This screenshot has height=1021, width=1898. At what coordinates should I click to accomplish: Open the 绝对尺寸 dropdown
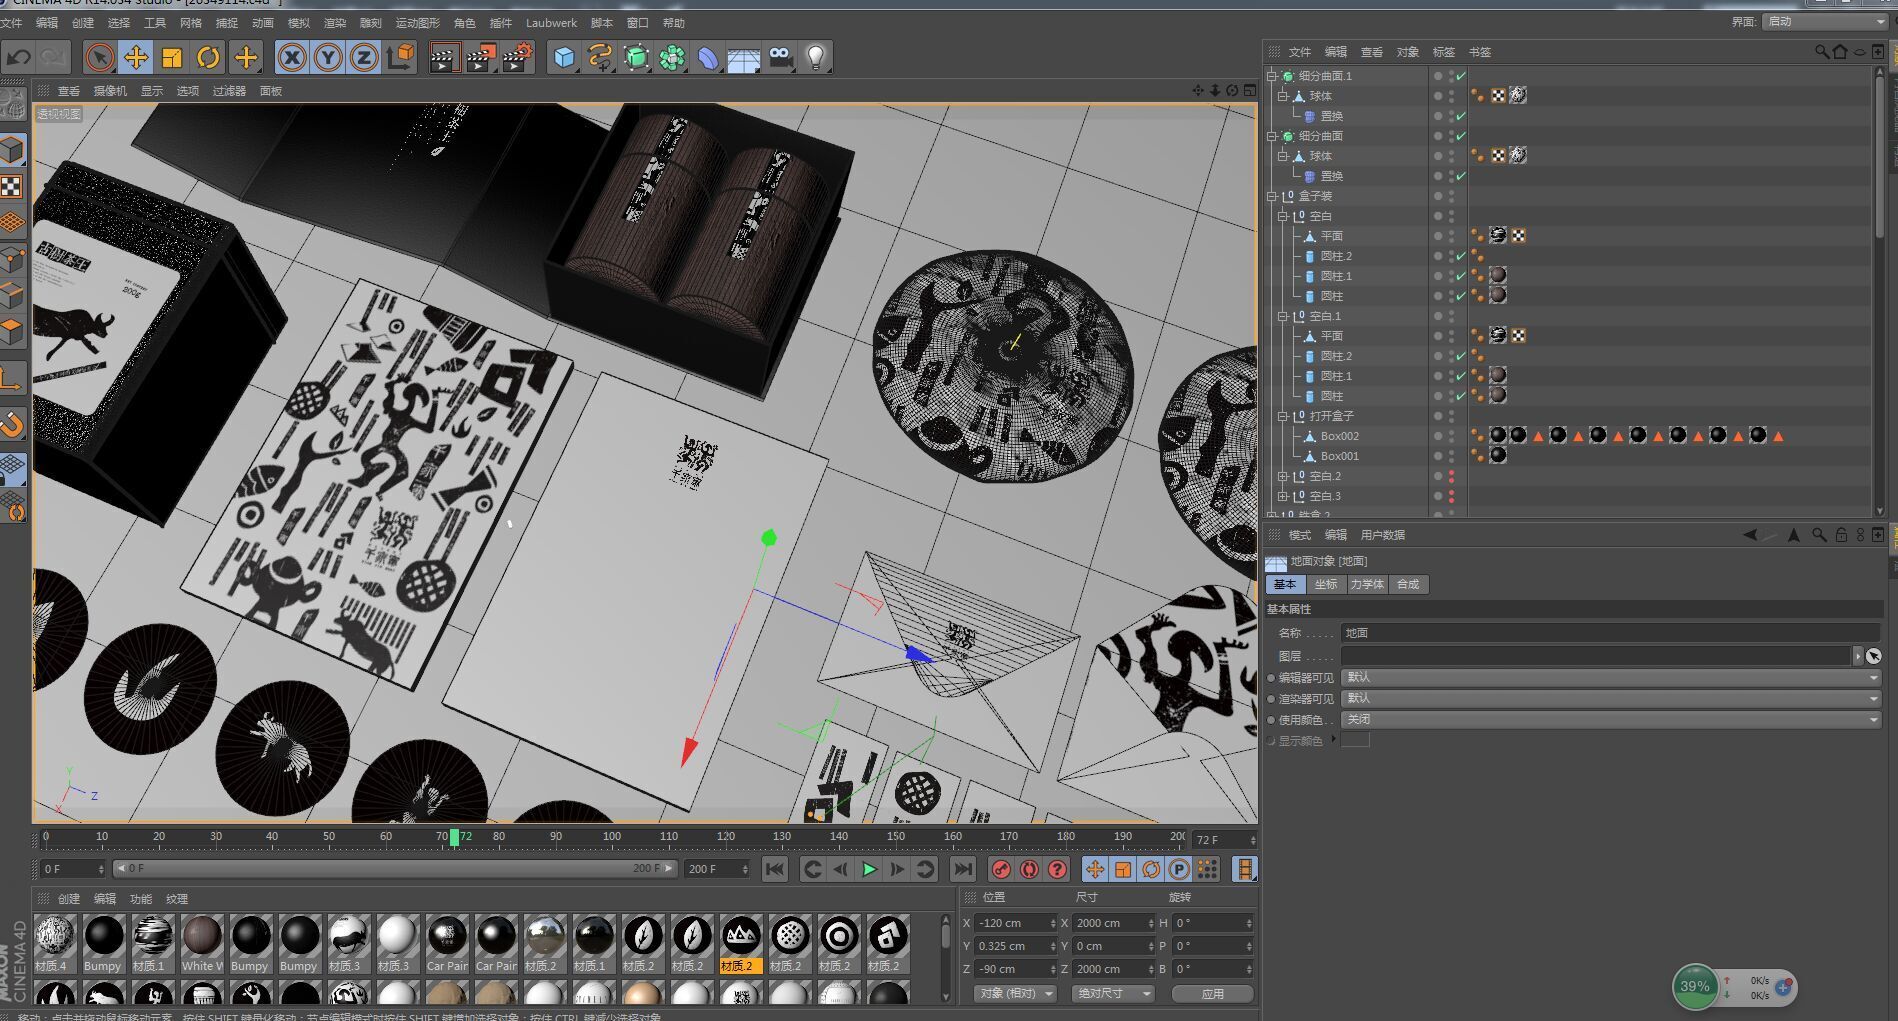(1114, 993)
